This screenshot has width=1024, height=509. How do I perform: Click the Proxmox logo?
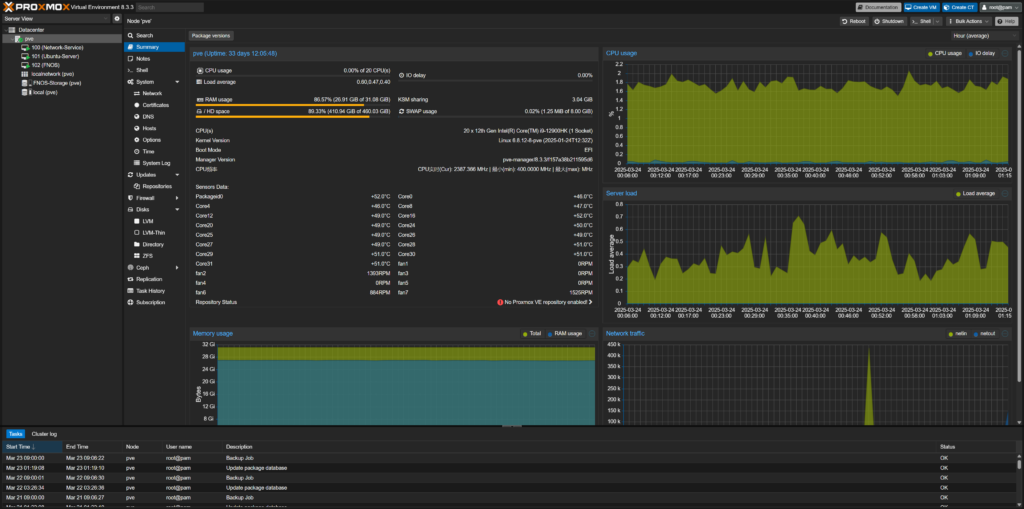37,7
